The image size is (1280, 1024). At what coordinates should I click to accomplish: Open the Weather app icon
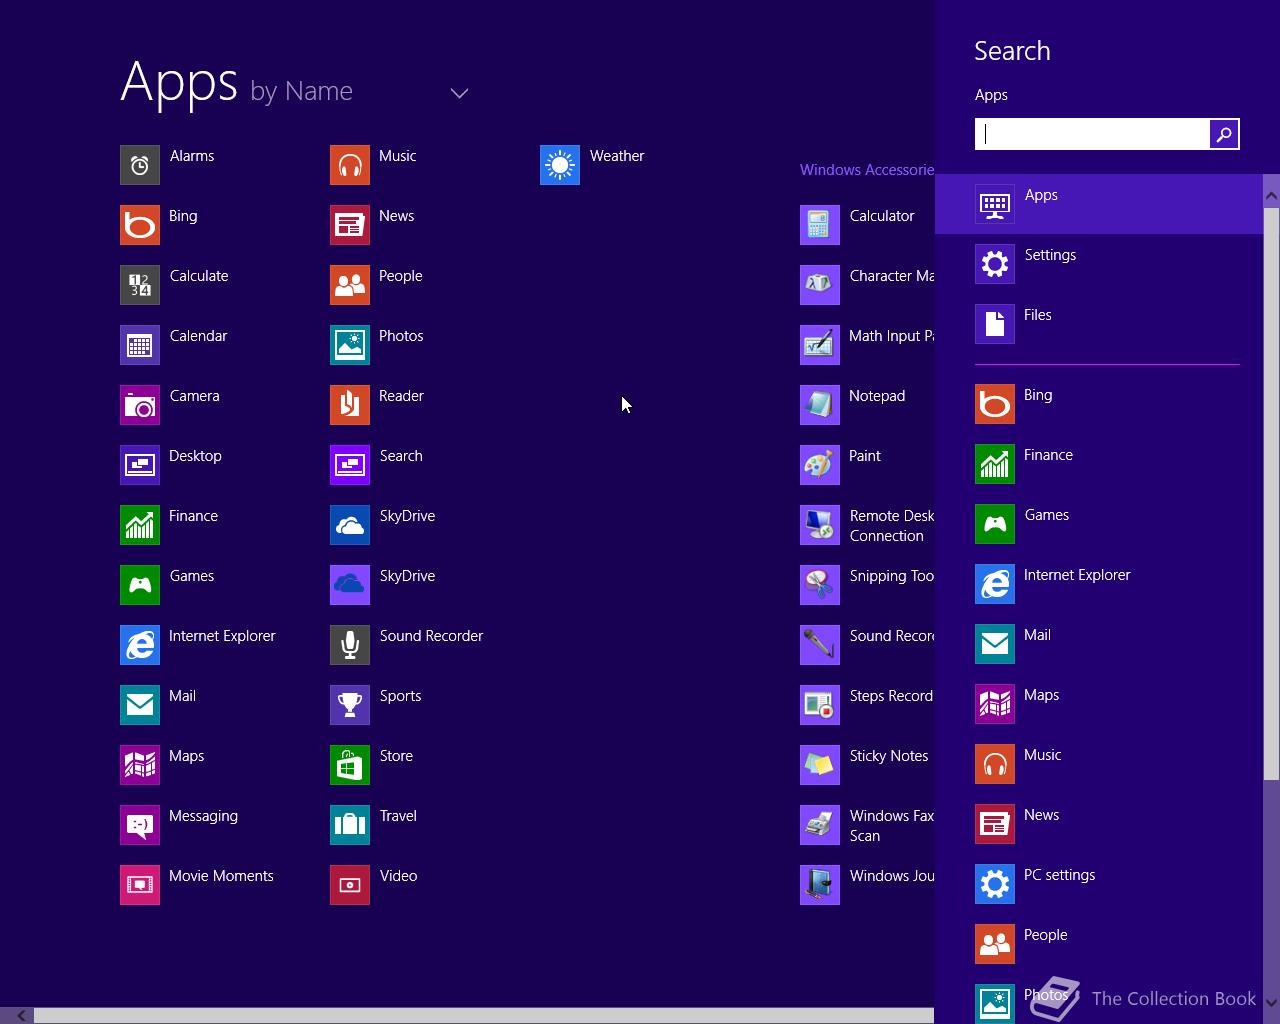[560, 165]
